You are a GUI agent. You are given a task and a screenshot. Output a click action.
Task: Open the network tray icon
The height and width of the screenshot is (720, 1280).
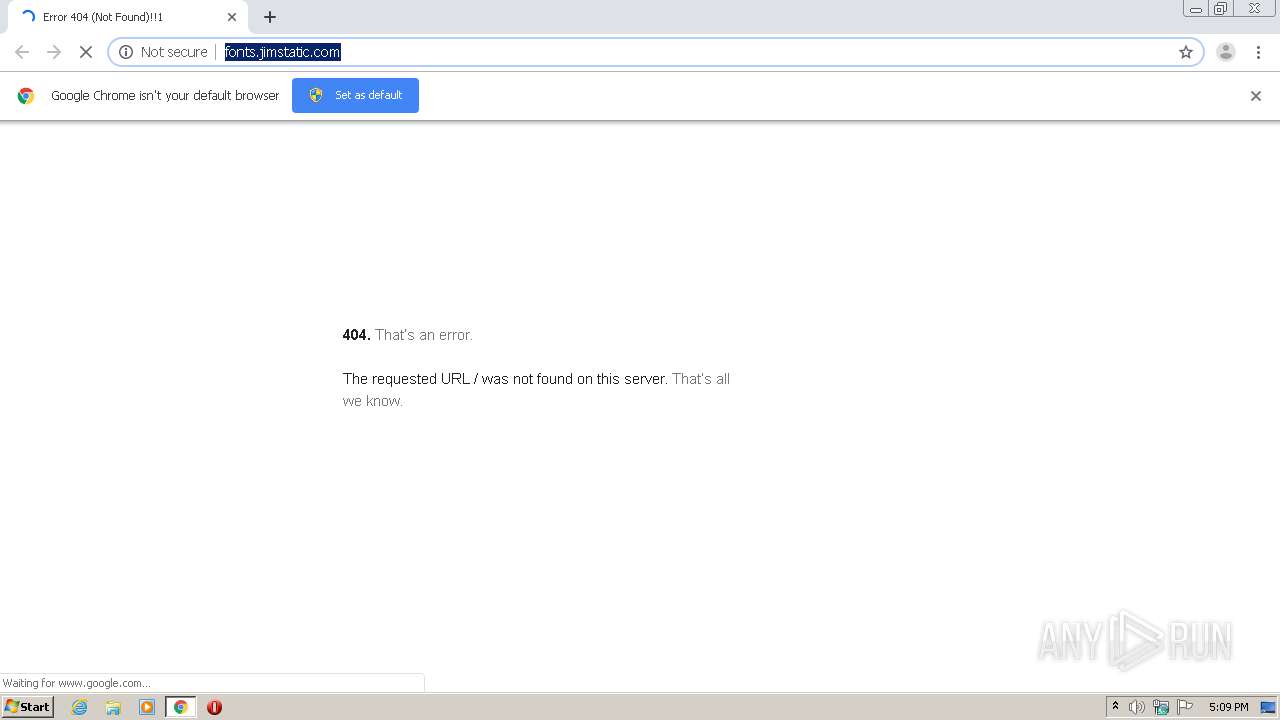tap(1161, 707)
